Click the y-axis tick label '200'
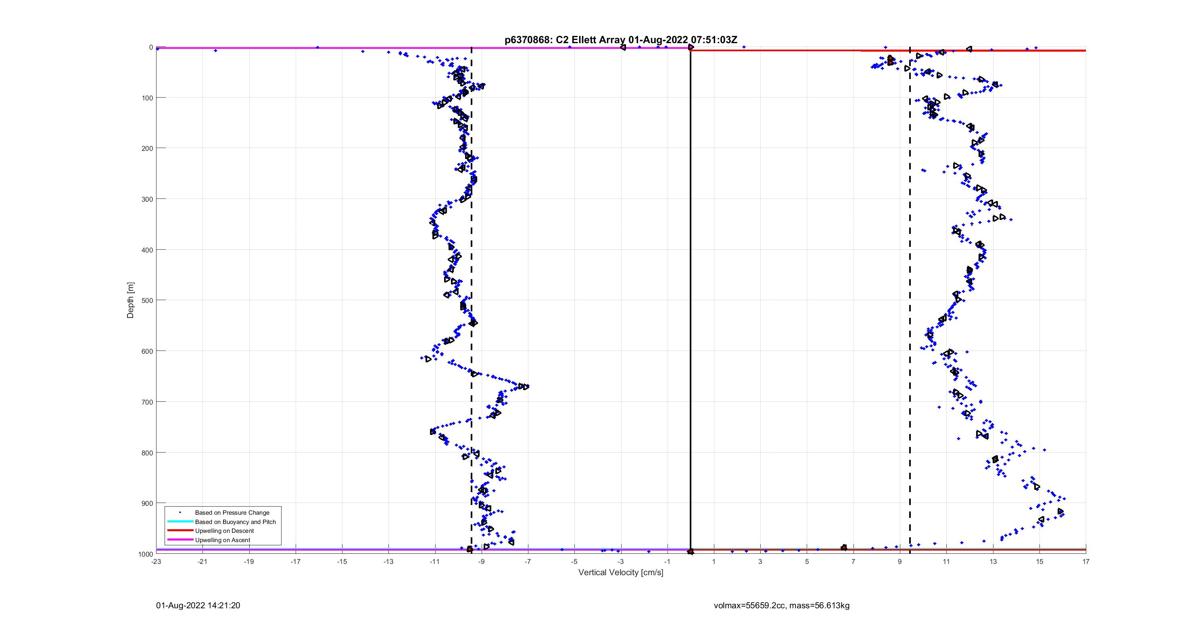 click(146, 148)
